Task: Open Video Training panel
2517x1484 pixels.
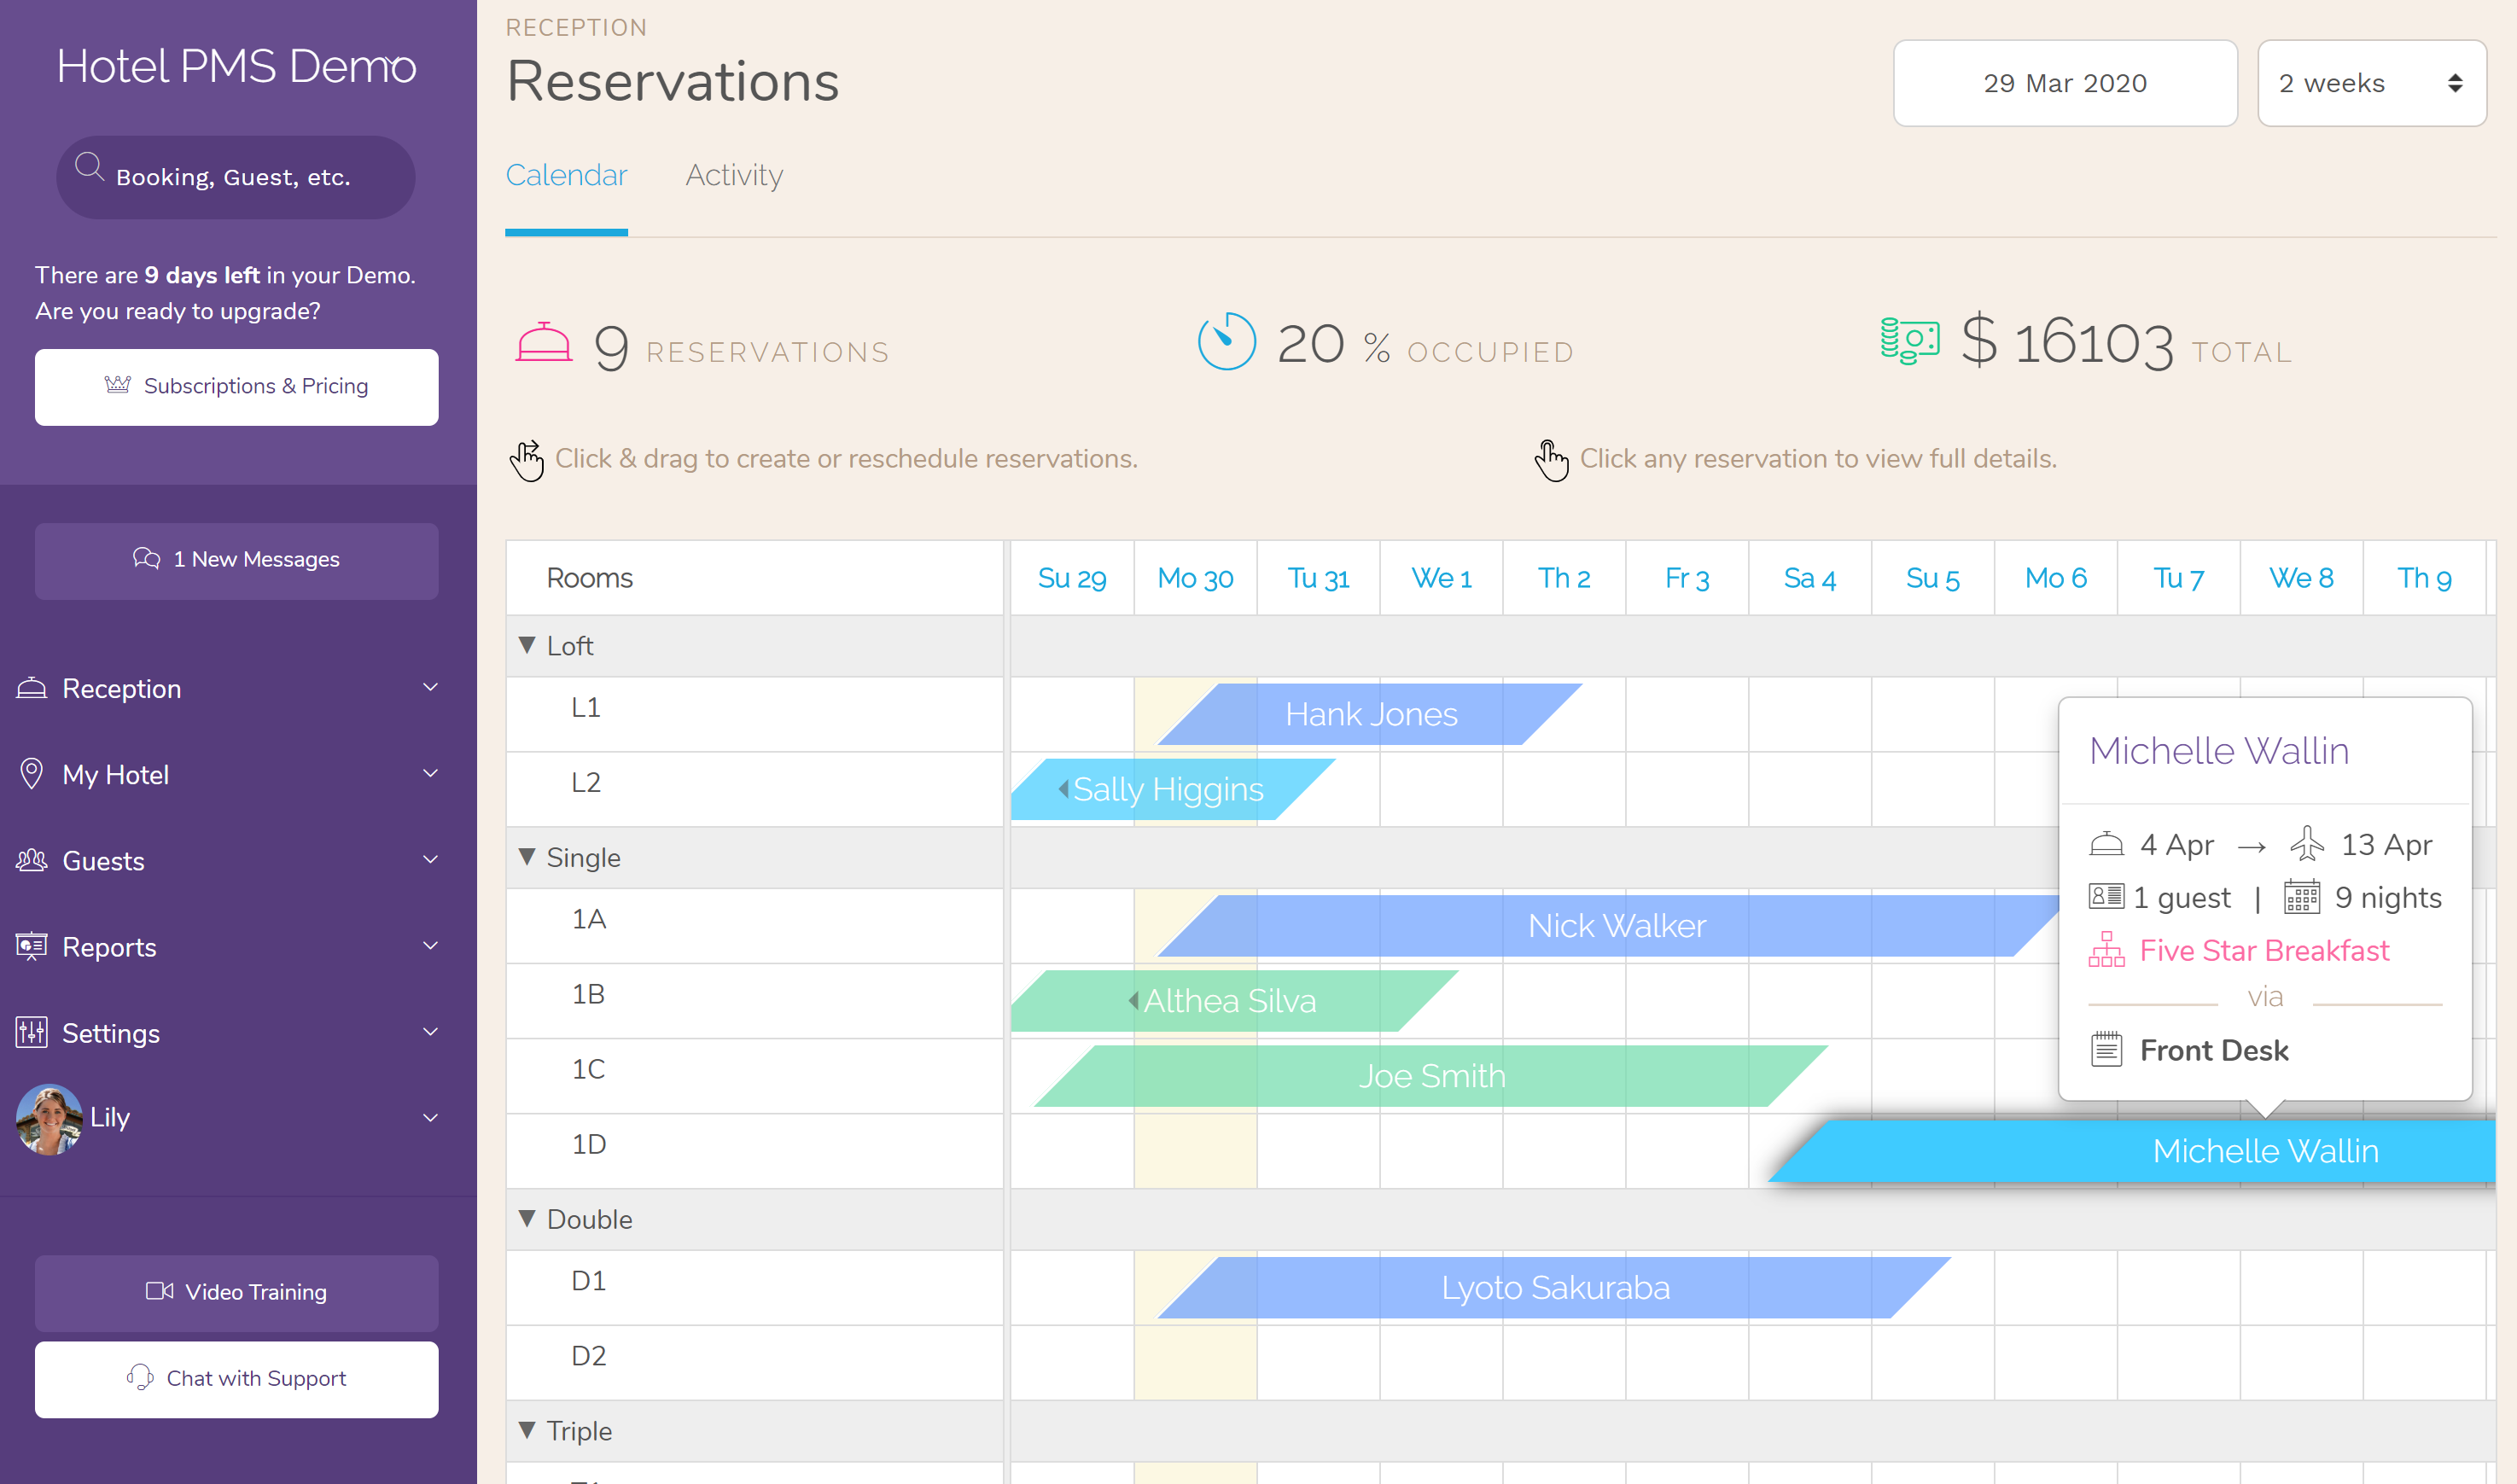Action: click(x=236, y=1291)
